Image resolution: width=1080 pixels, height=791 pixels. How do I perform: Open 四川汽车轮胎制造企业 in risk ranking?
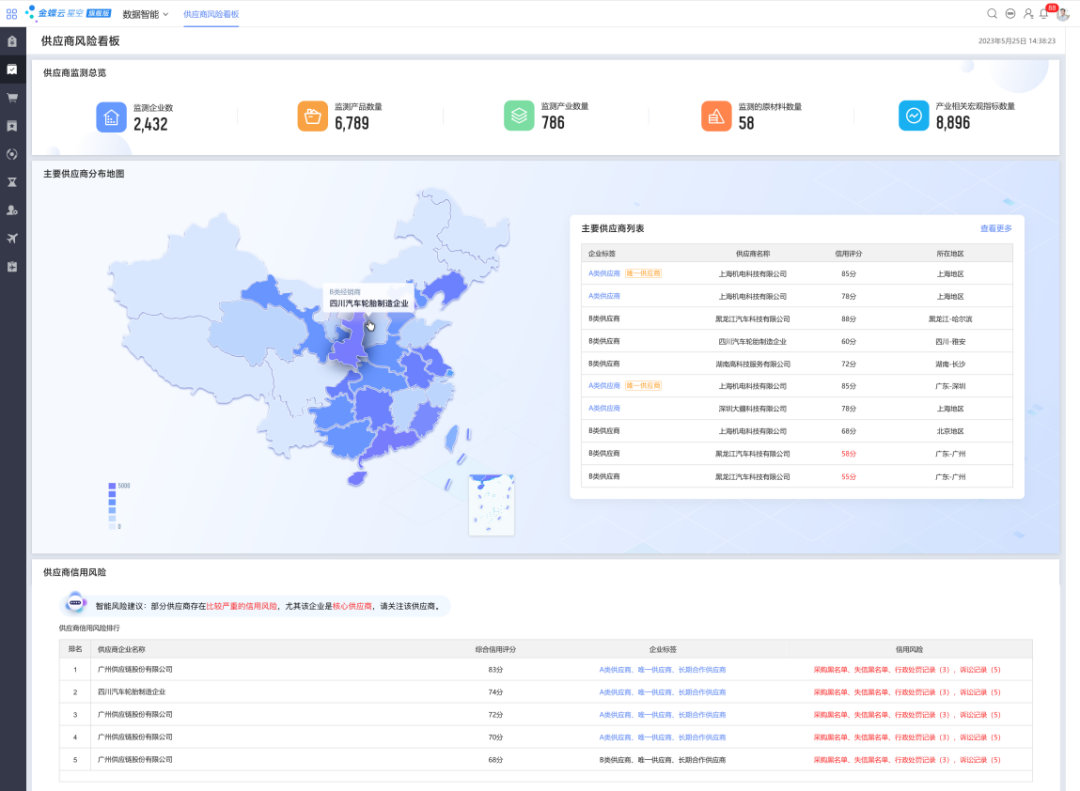(x=132, y=692)
